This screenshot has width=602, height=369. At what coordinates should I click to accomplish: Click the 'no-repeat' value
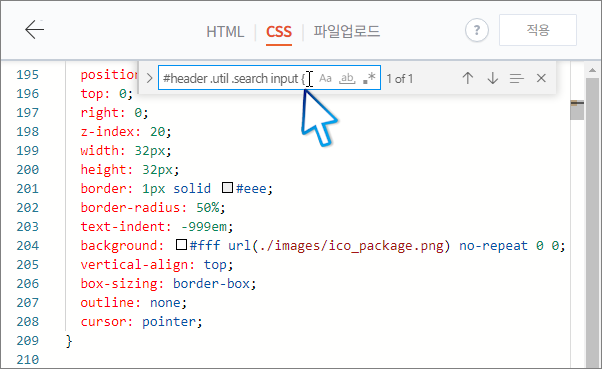(493, 245)
